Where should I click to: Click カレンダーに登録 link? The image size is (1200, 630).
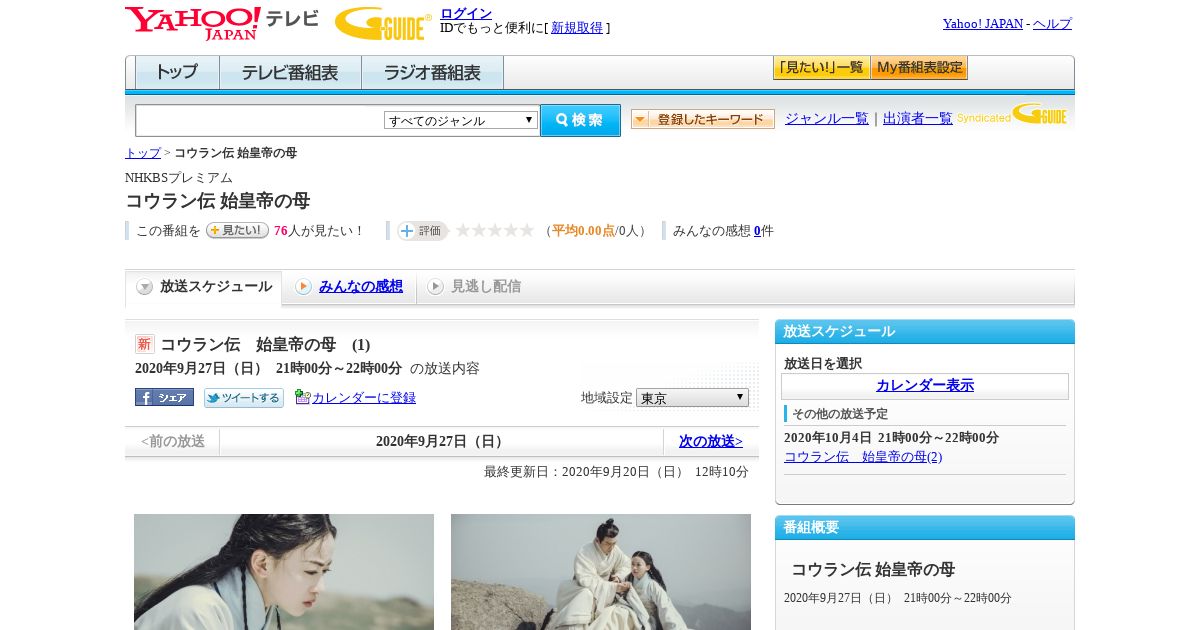(x=364, y=398)
